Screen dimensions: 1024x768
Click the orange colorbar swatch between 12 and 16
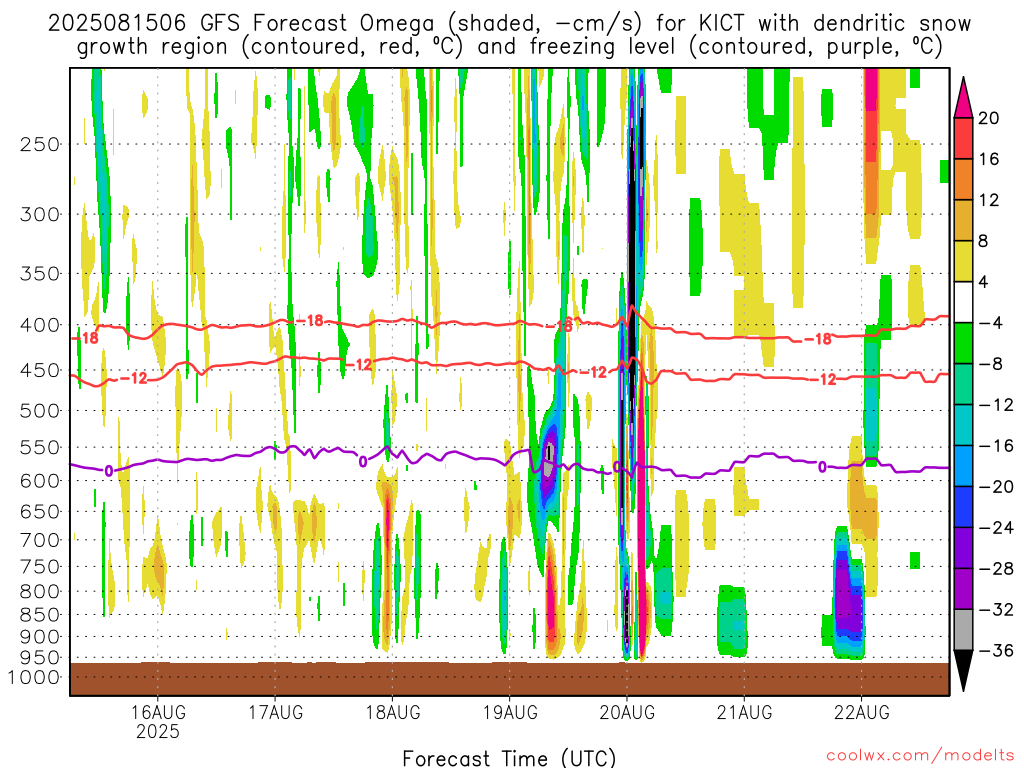(963, 180)
